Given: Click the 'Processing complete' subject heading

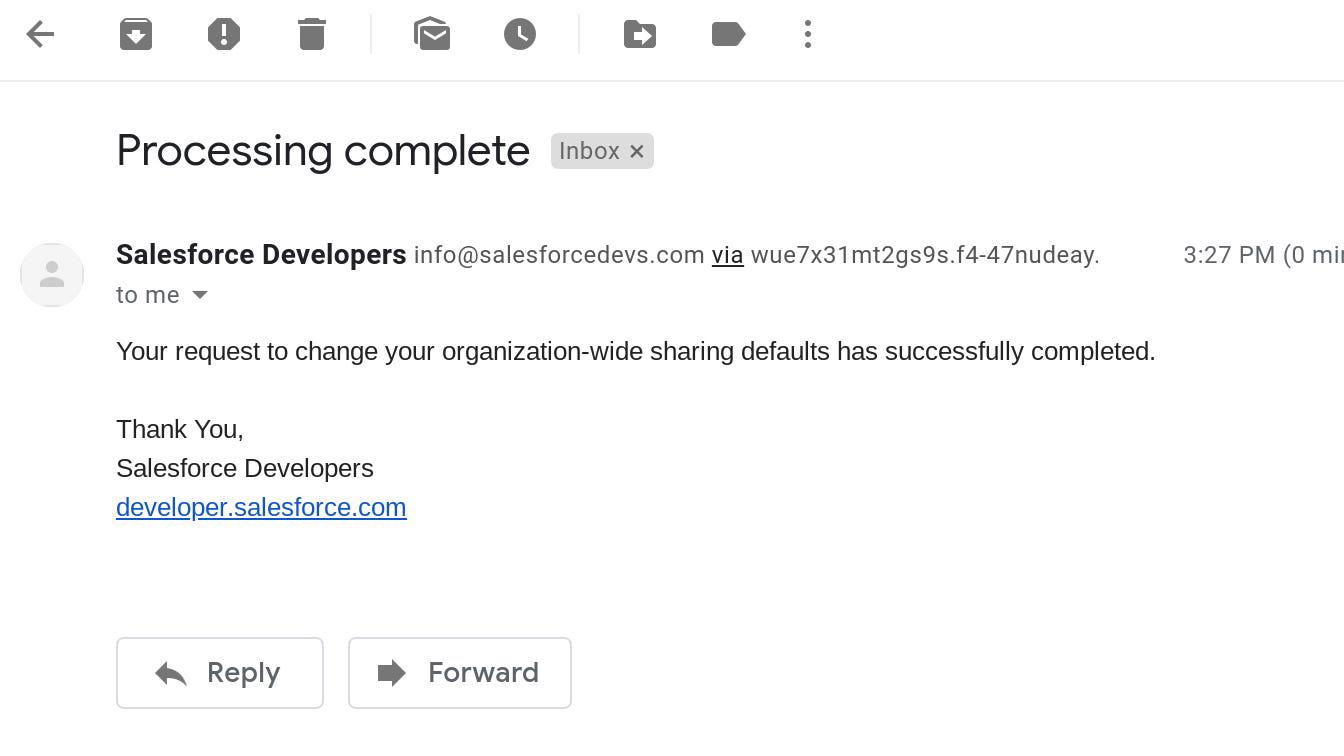Looking at the screenshot, I should click(323, 151).
